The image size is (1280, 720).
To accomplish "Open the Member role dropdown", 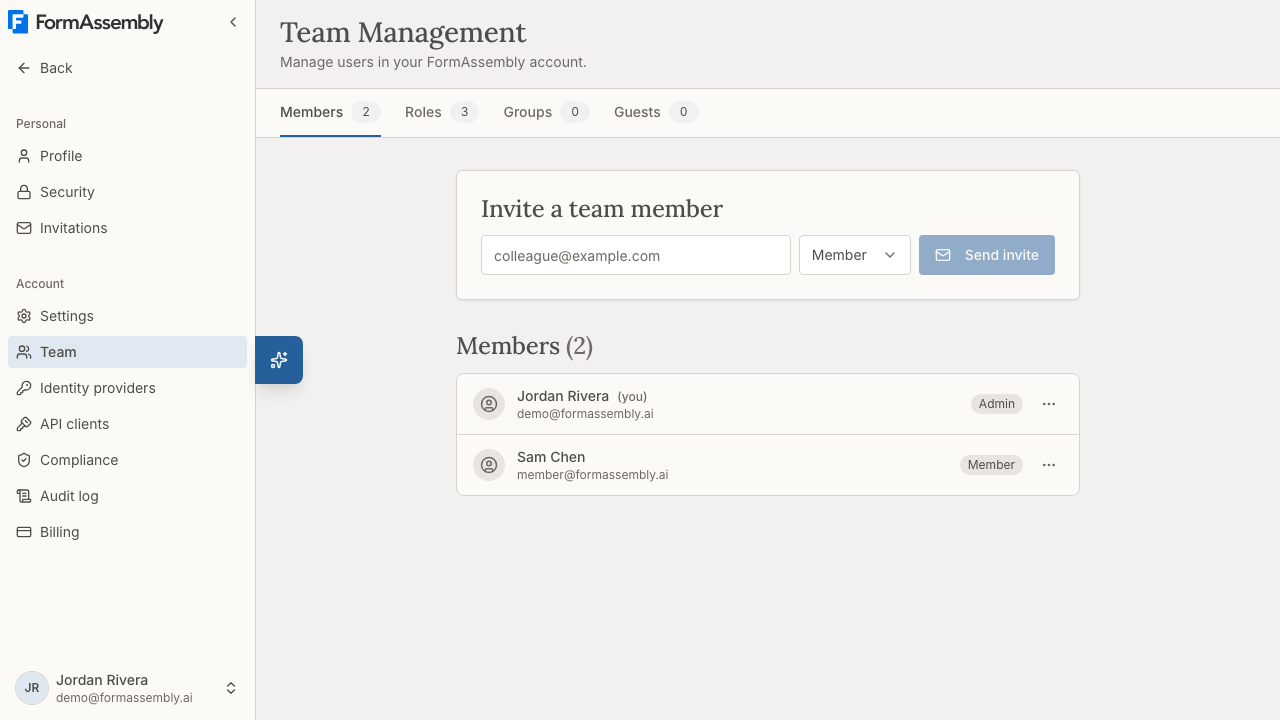I will (855, 255).
